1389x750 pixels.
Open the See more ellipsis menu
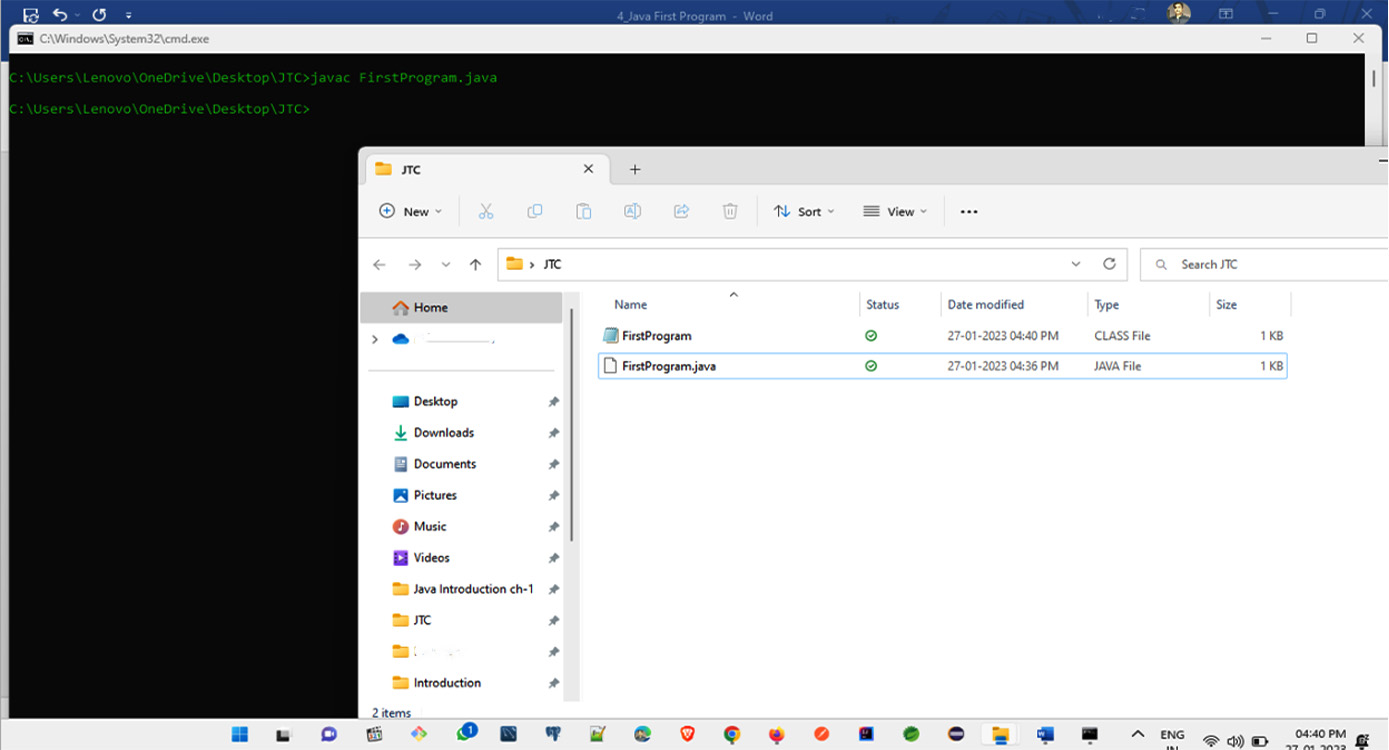click(x=968, y=211)
